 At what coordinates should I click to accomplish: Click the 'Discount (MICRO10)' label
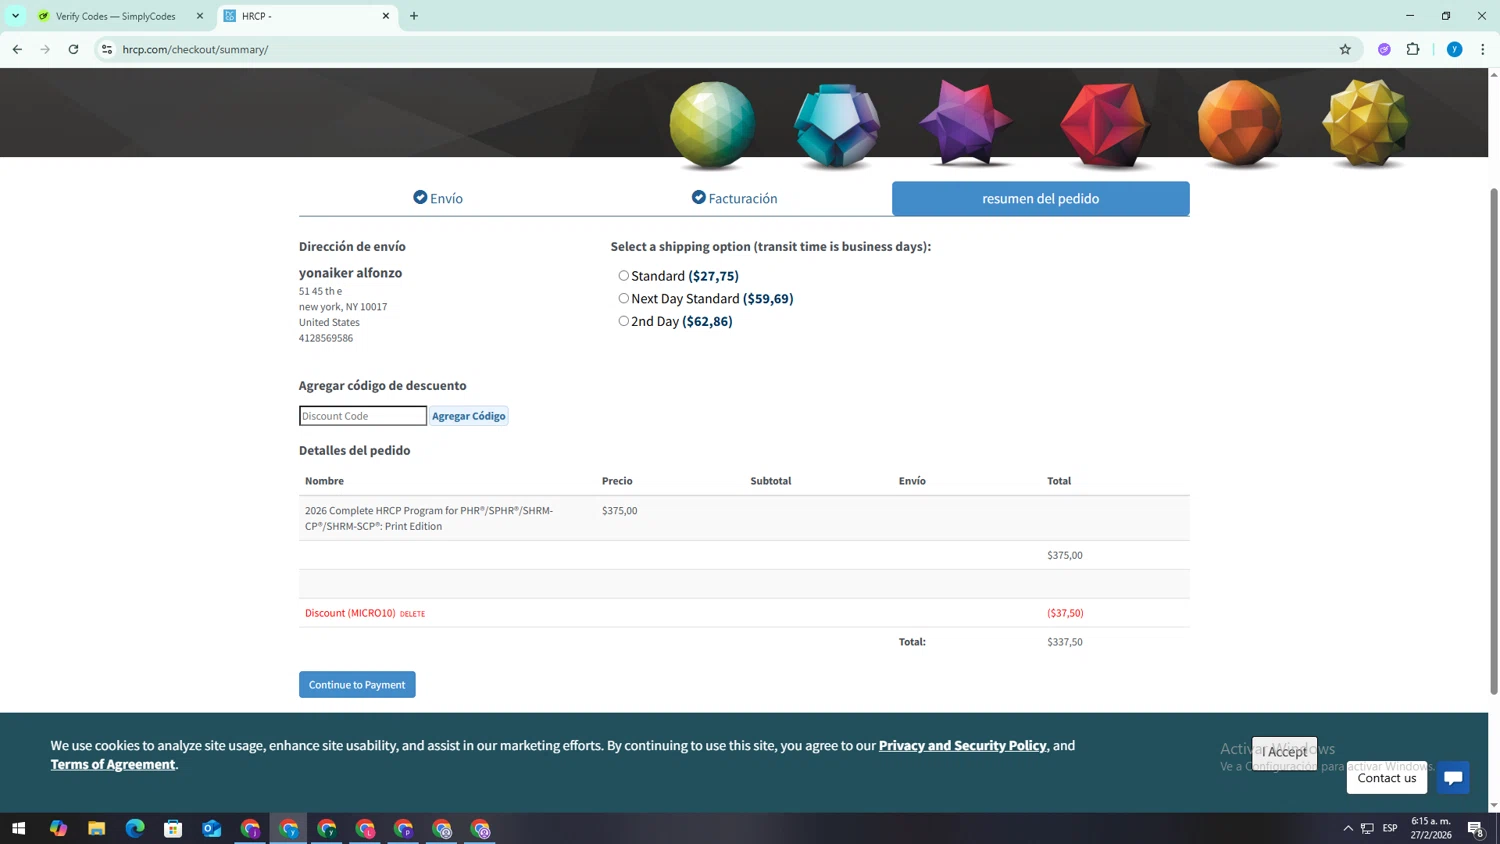(x=350, y=613)
